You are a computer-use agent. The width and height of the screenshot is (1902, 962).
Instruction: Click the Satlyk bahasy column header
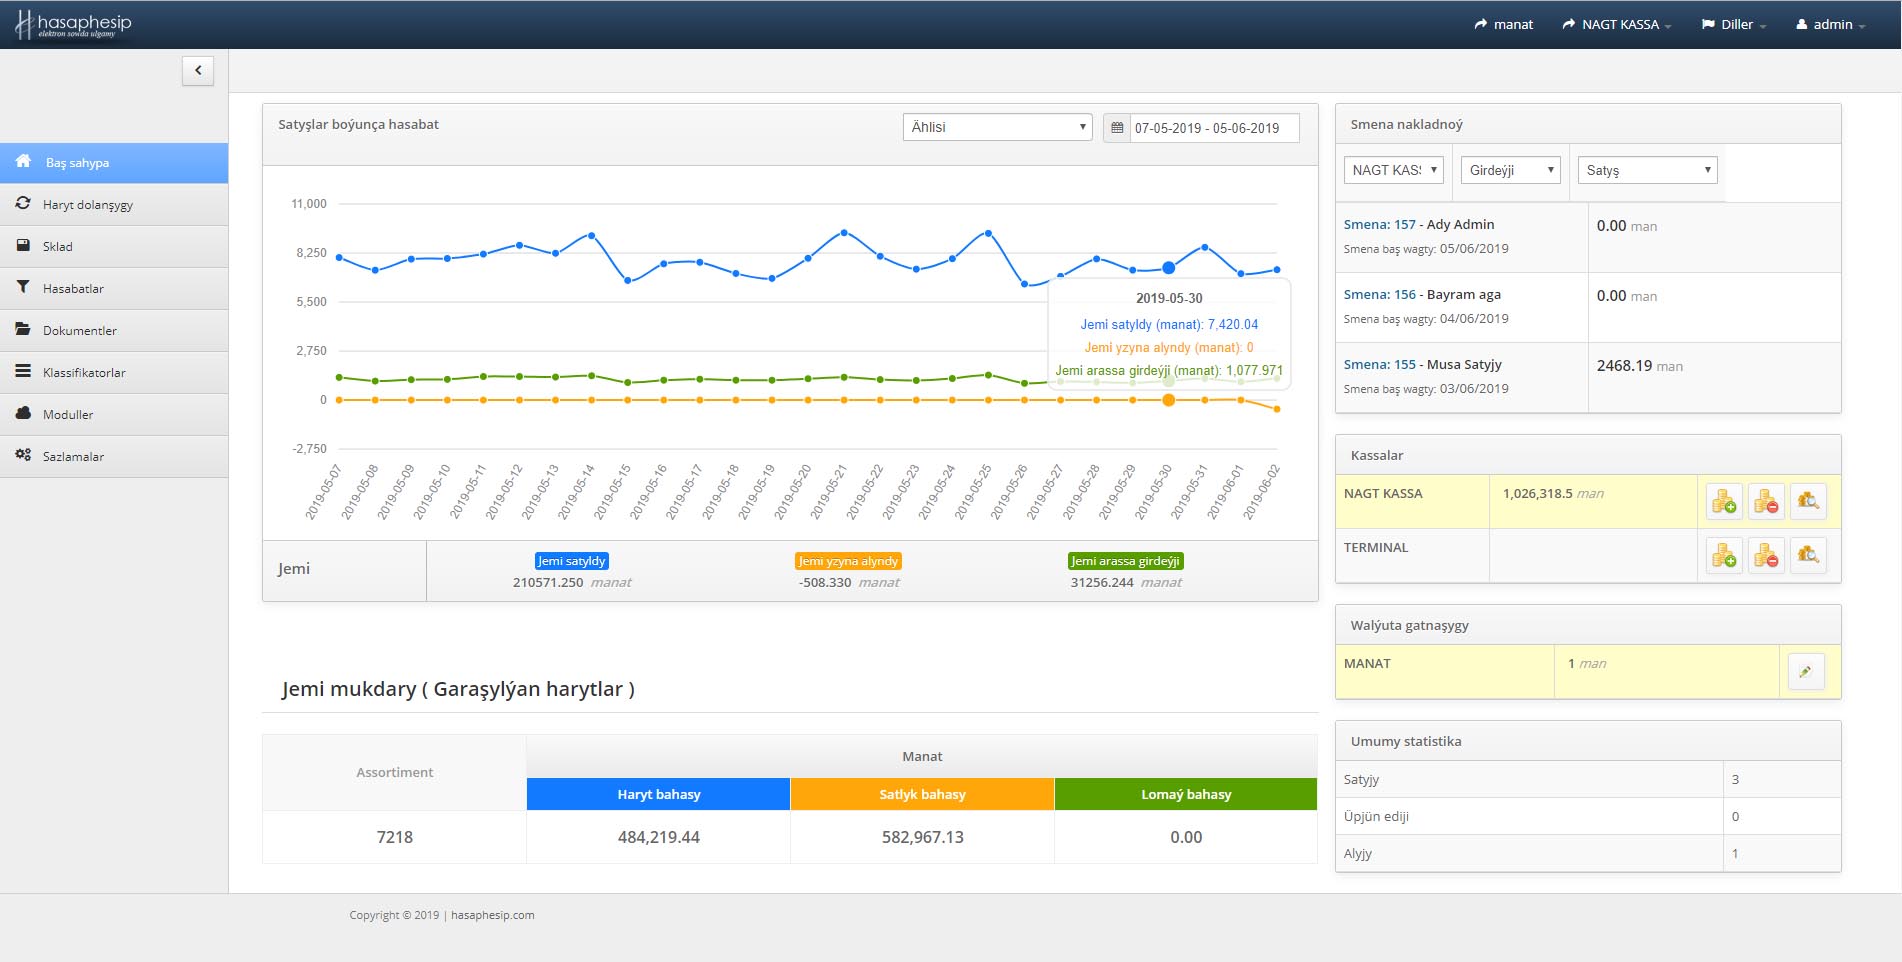922,794
